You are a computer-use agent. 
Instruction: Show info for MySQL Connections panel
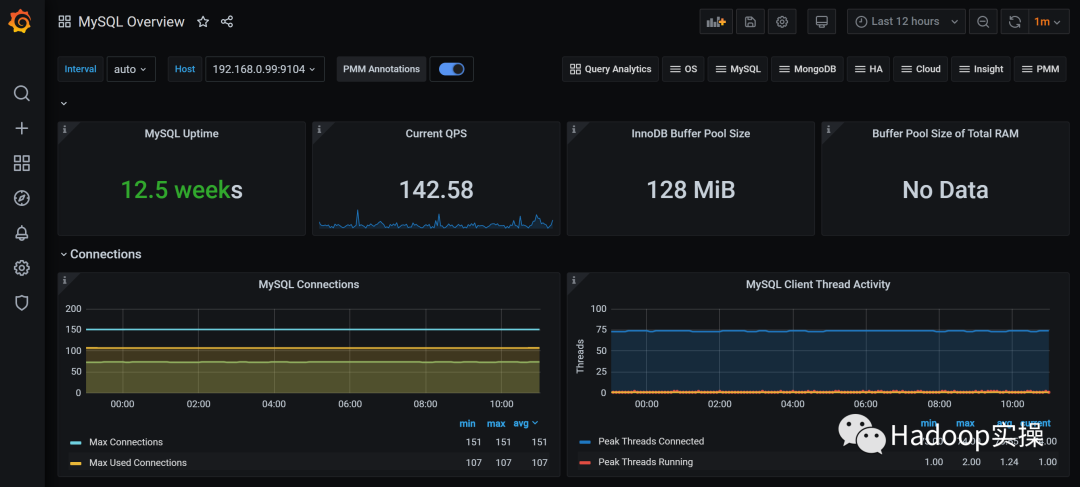pyautogui.click(x=64, y=280)
